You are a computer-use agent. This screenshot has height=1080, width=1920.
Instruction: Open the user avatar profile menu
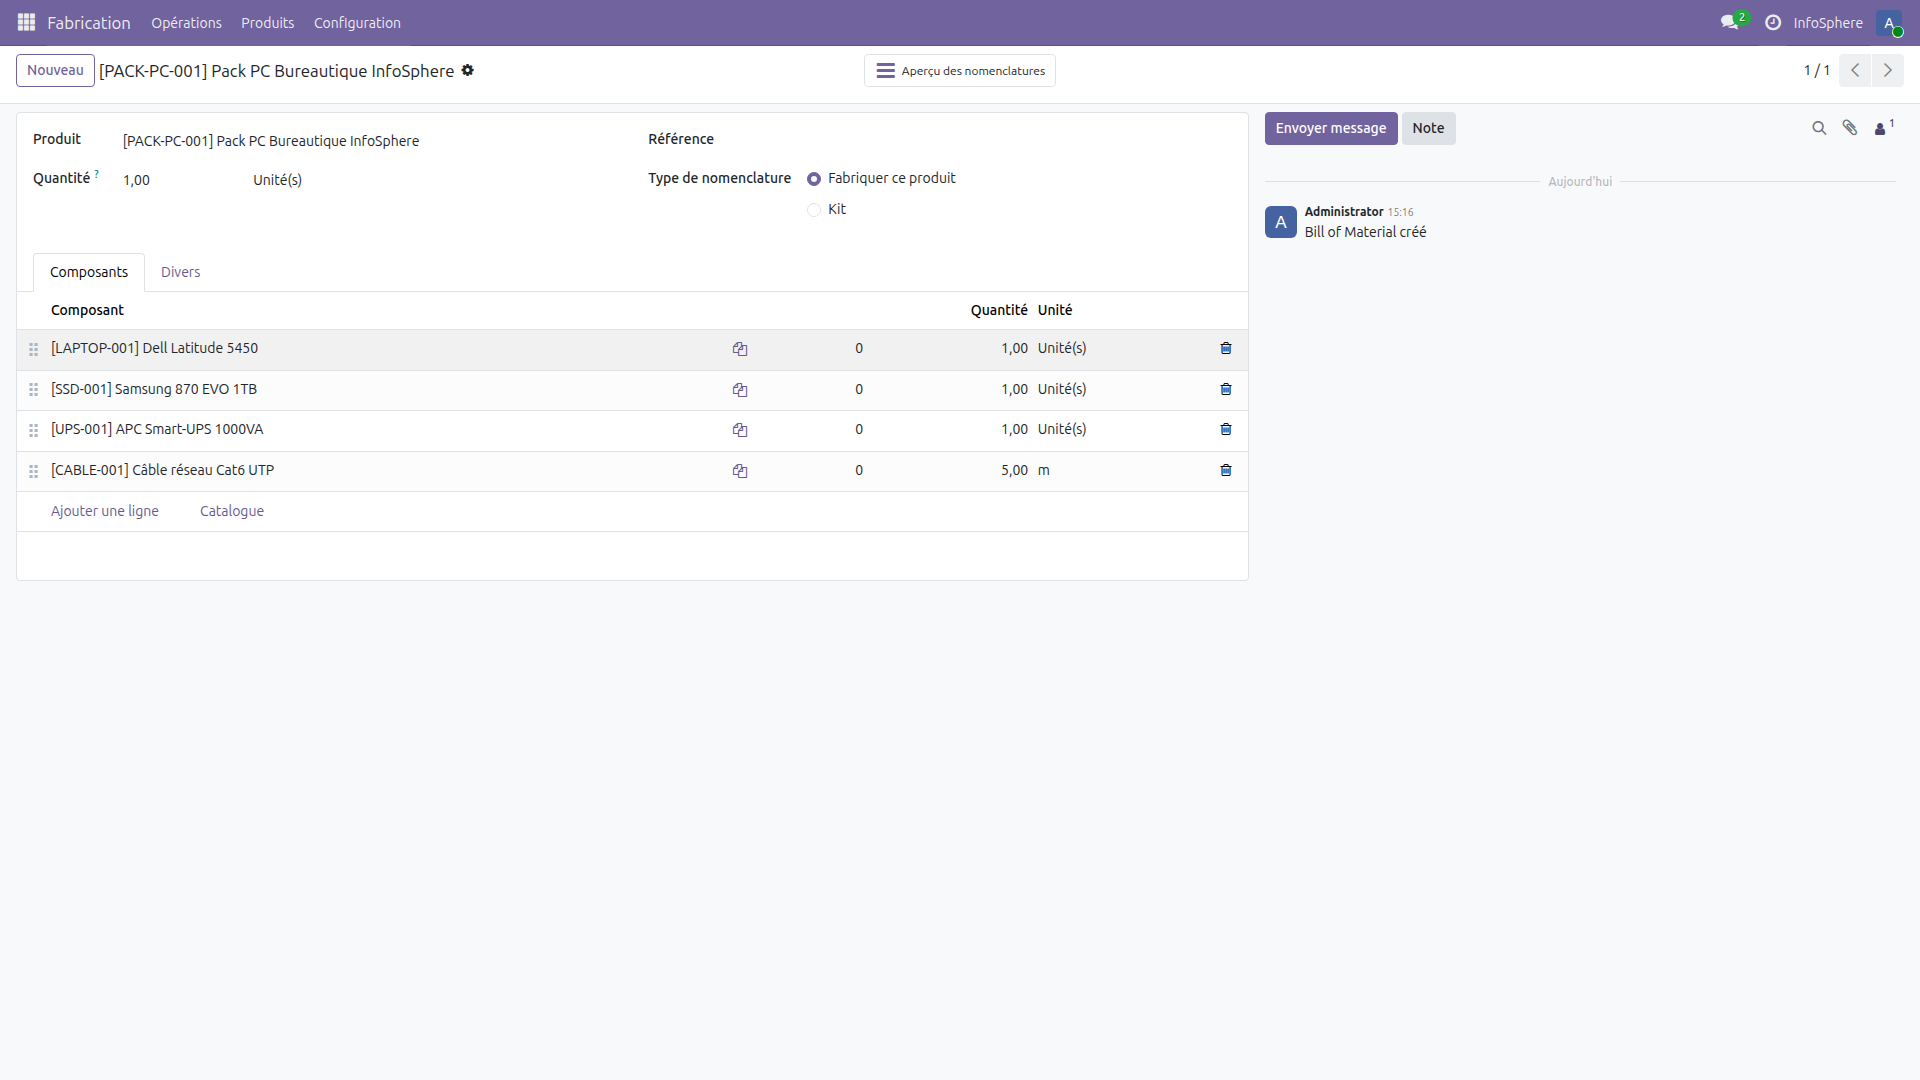click(1891, 23)
